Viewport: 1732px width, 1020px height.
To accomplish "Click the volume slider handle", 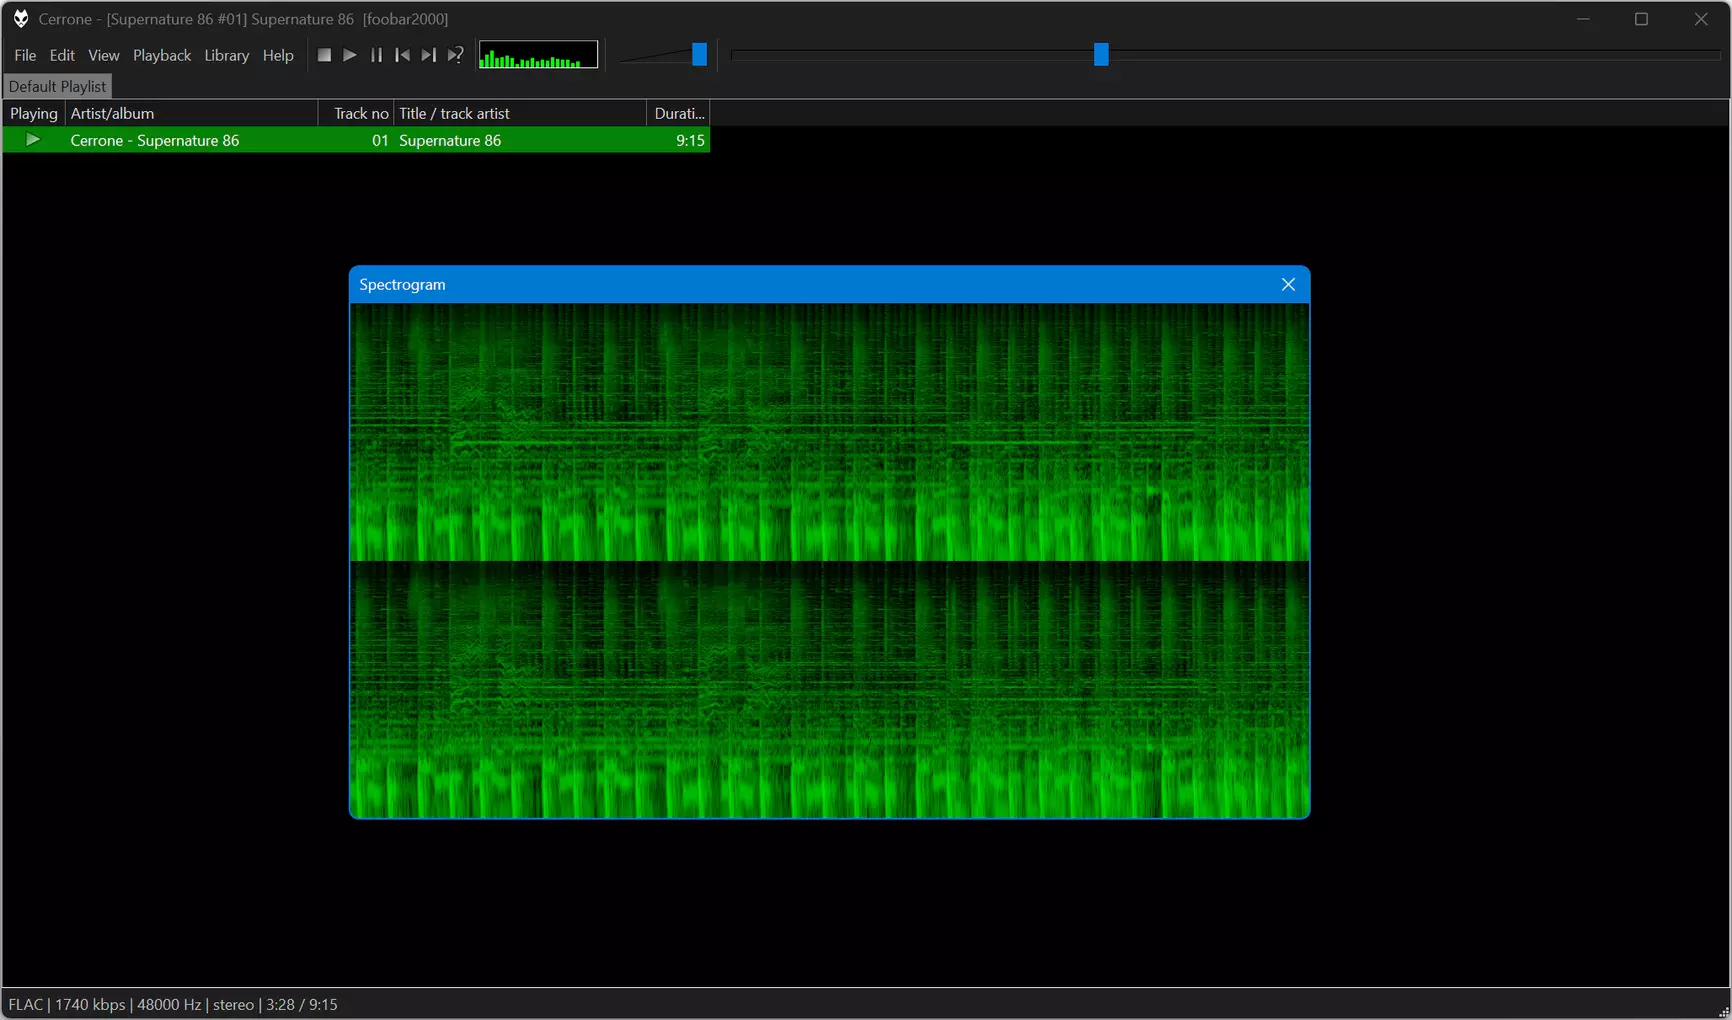I will coord(699,54).
